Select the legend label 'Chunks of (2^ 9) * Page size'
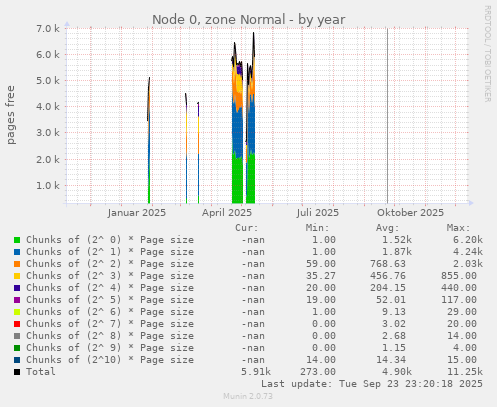The image size is (497, 407). [x=110, y=348]
